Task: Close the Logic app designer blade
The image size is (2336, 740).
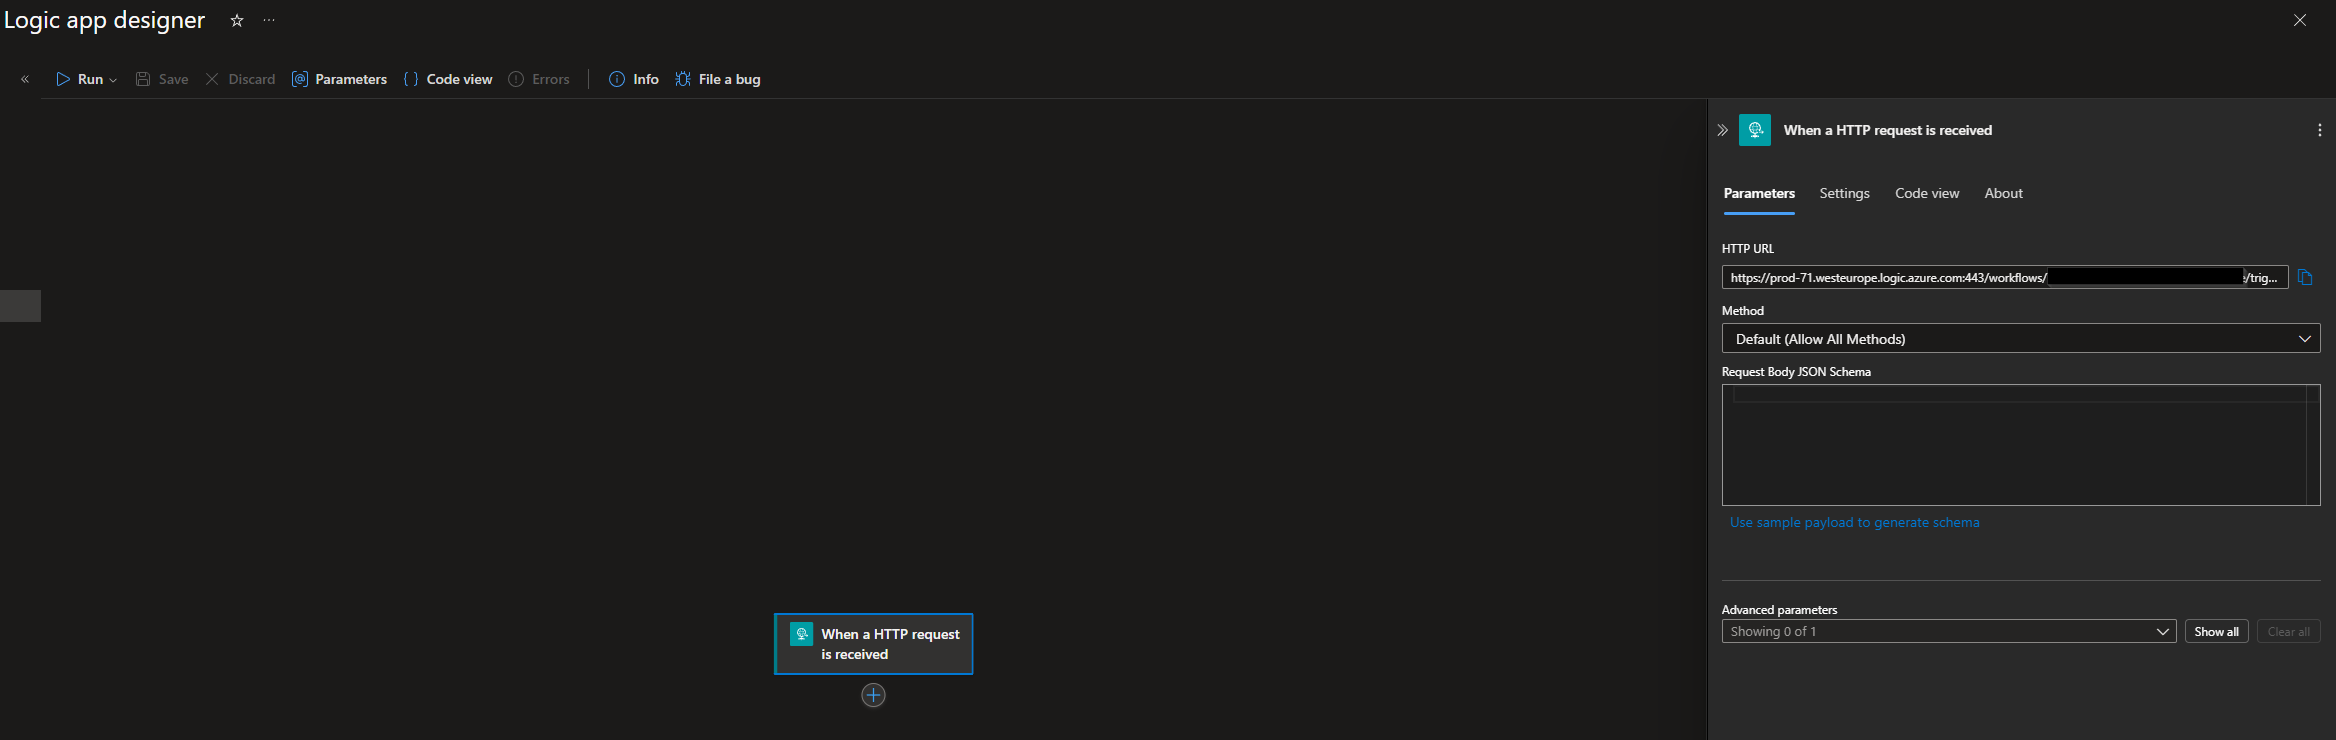Action: click(2300, 20)
